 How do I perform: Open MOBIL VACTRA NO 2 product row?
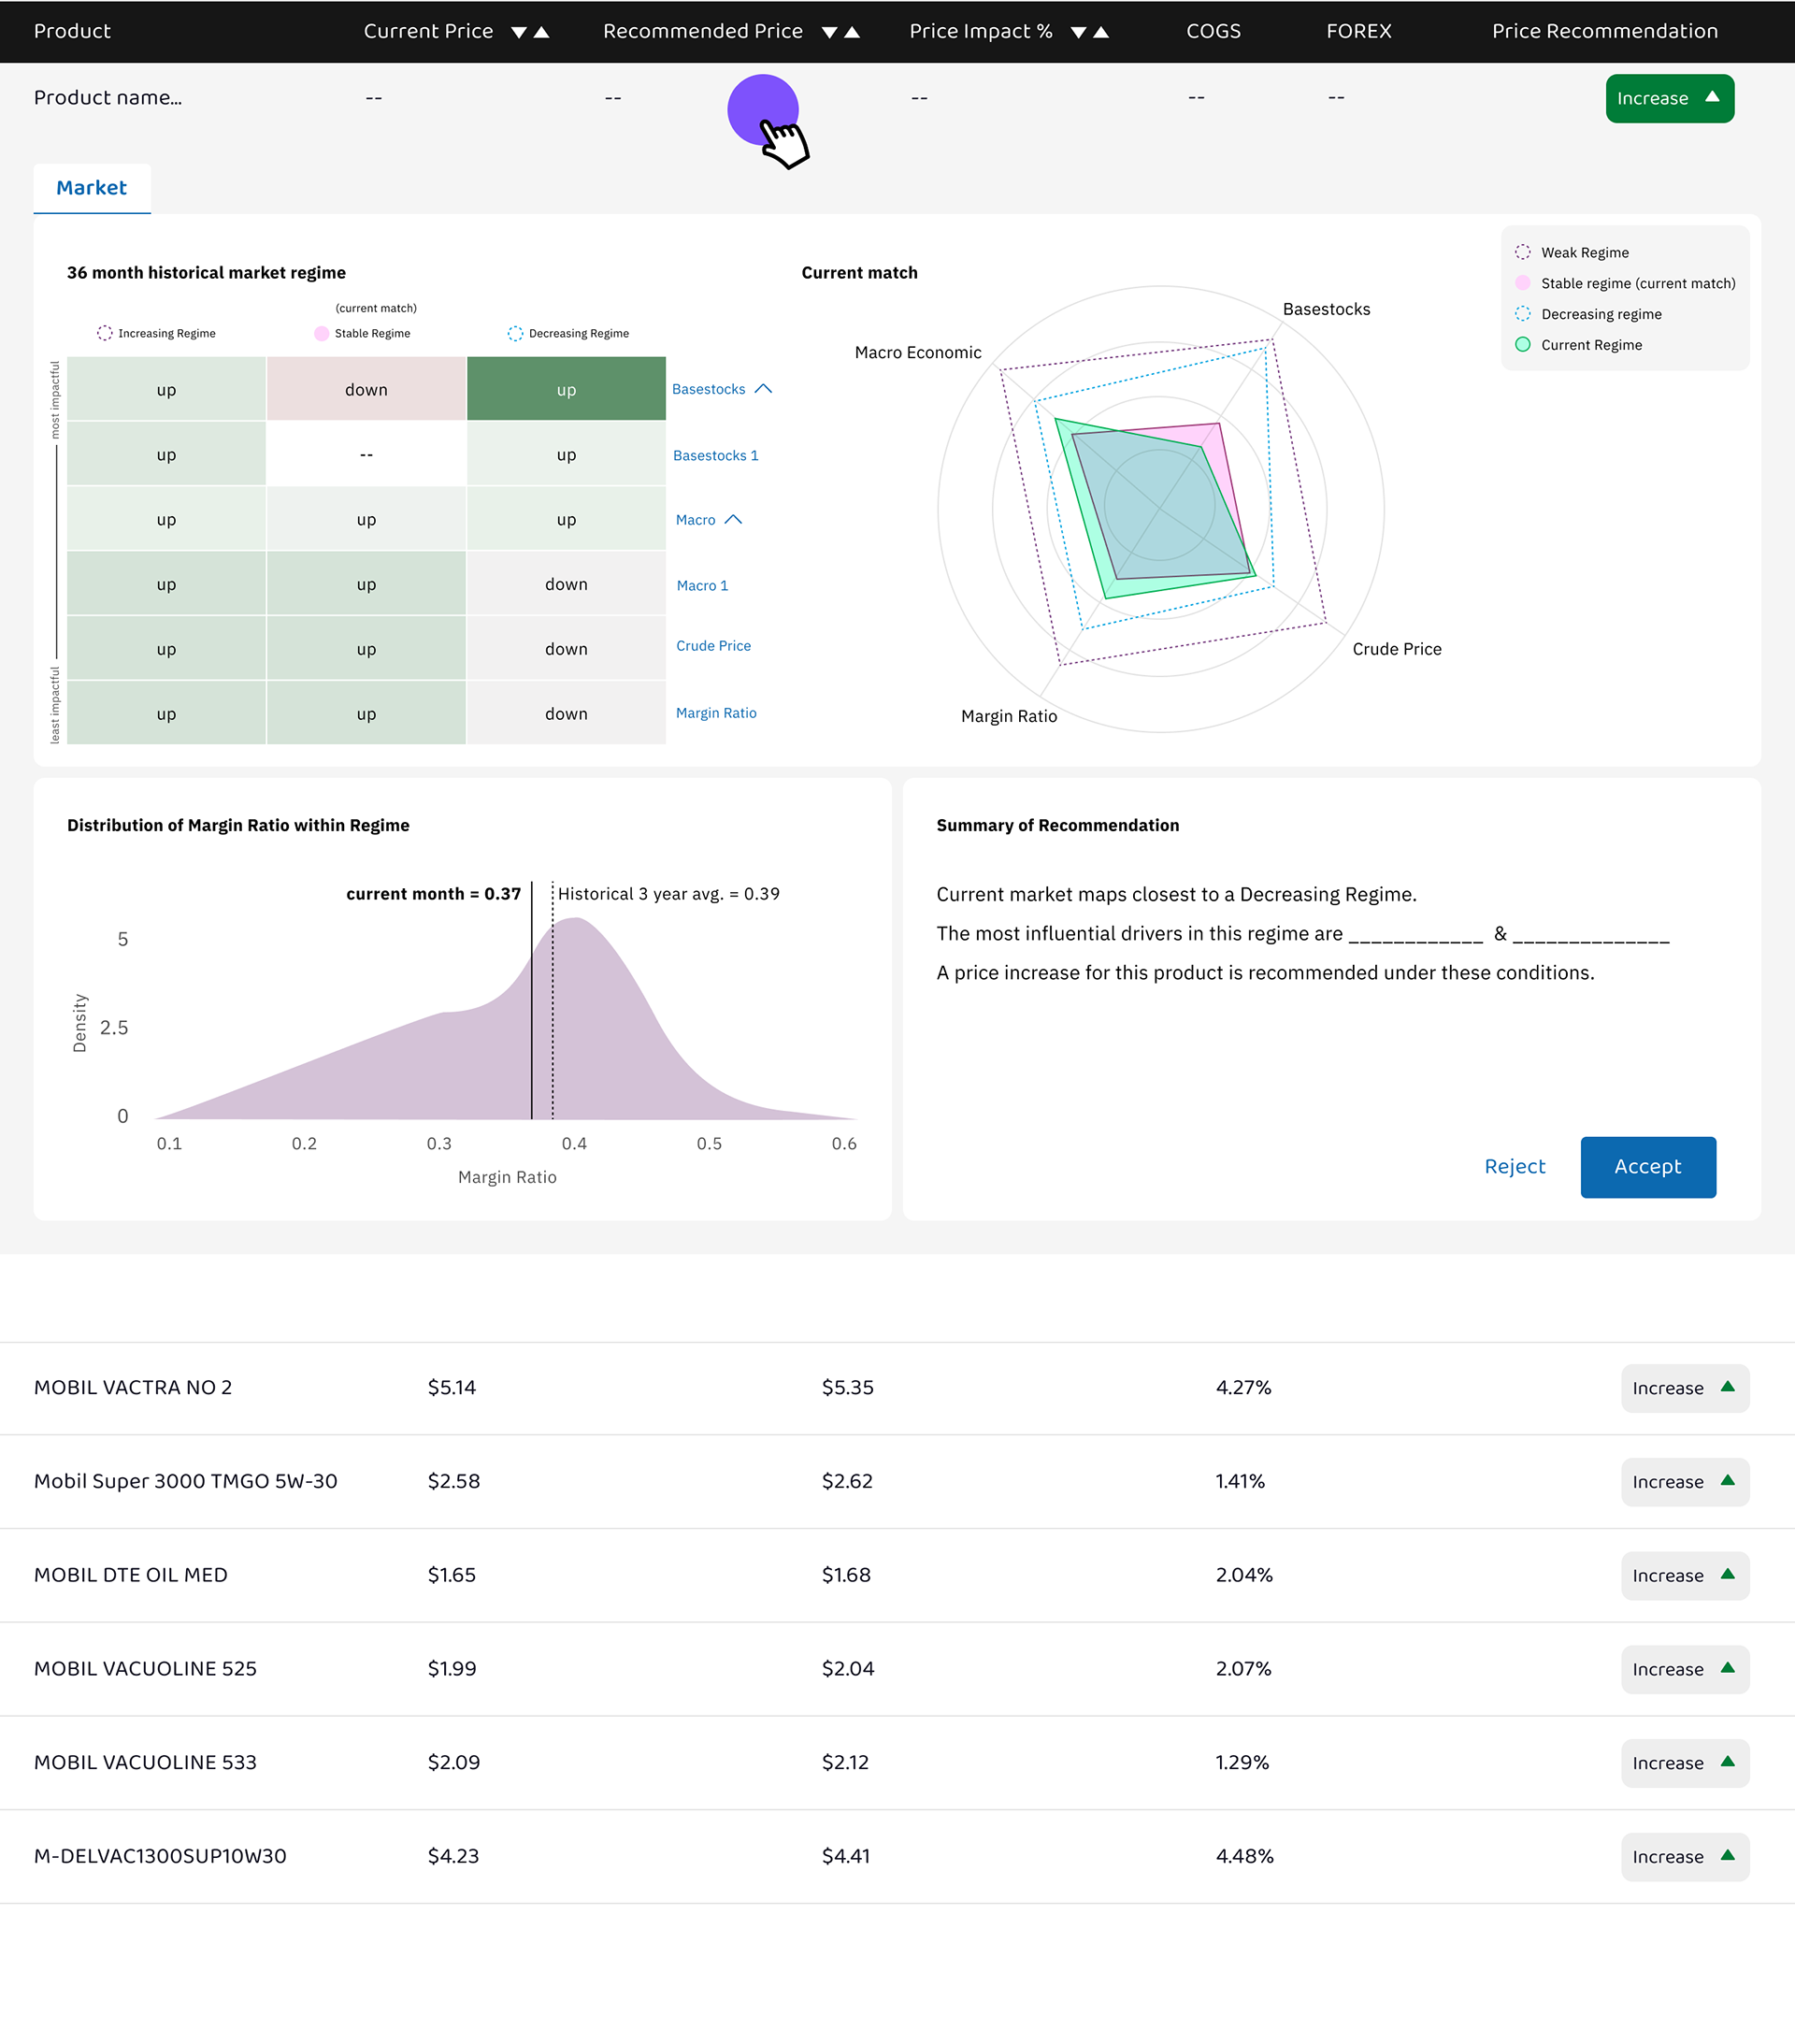[x=133, y=1387]
